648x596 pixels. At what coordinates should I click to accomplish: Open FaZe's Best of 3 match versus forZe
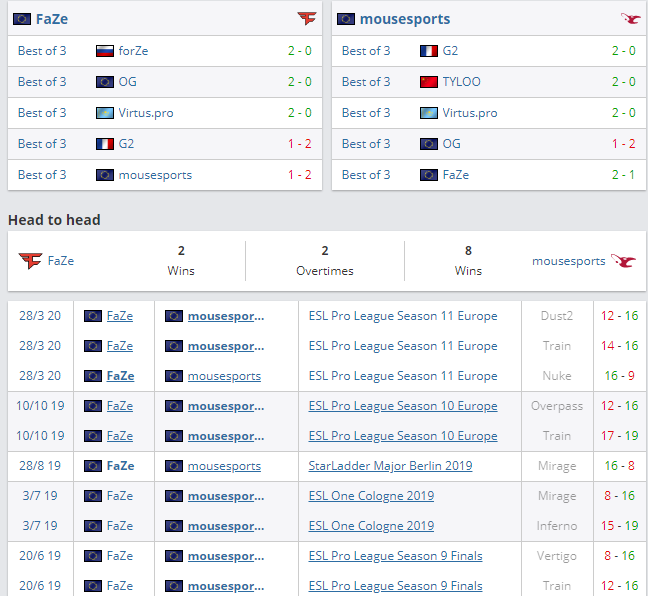[42, 51]
